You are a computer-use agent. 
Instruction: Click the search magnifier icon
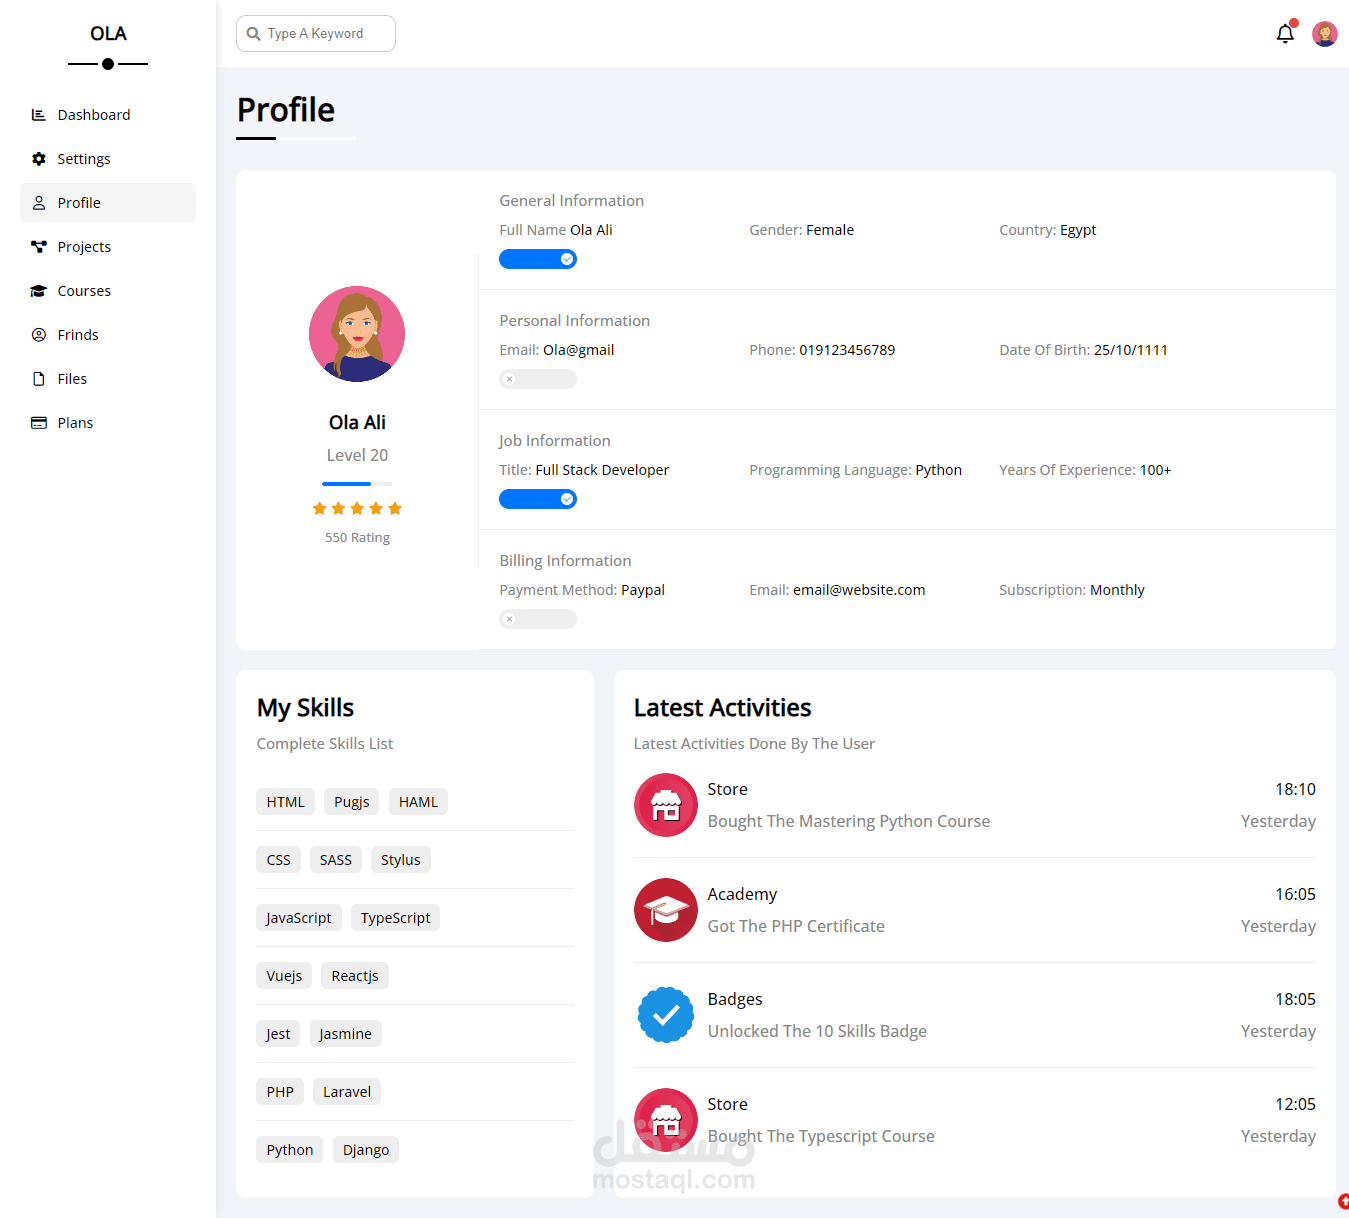[254, 34]
